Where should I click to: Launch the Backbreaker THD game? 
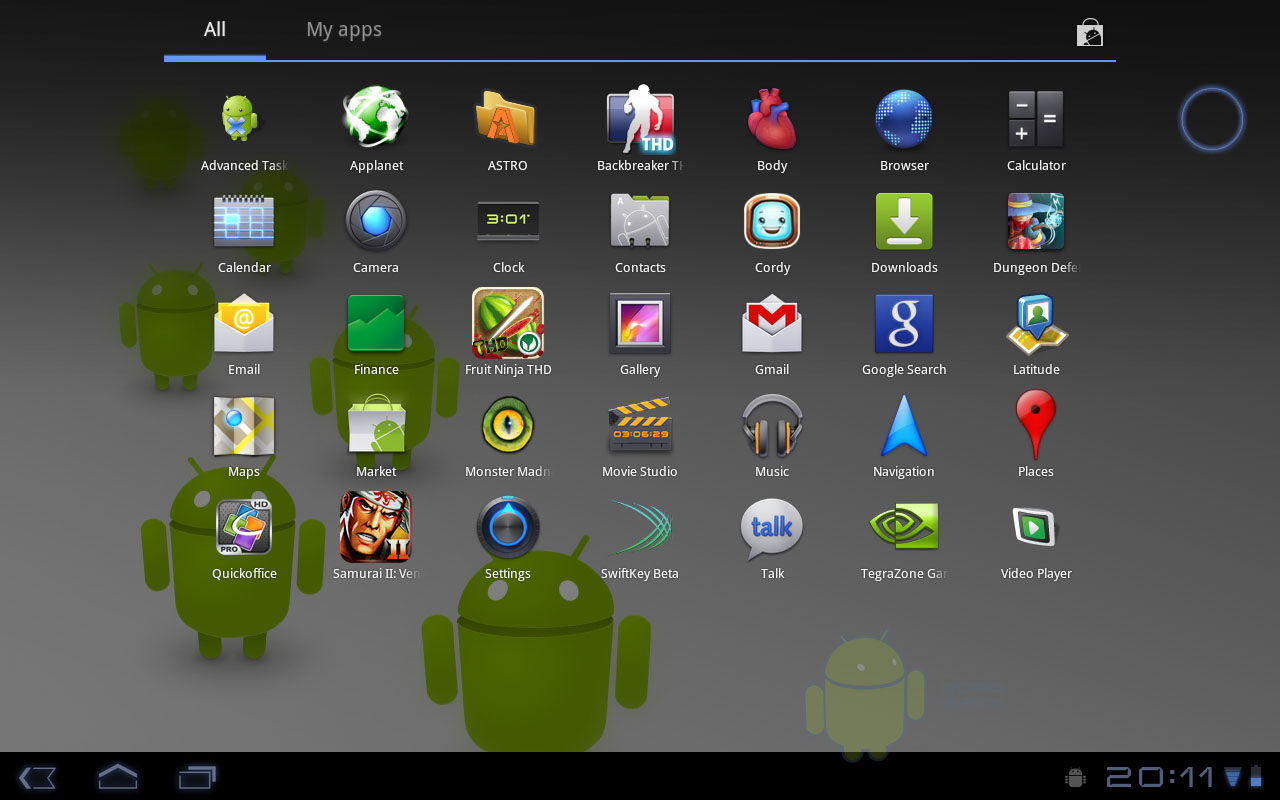point(640,120)
